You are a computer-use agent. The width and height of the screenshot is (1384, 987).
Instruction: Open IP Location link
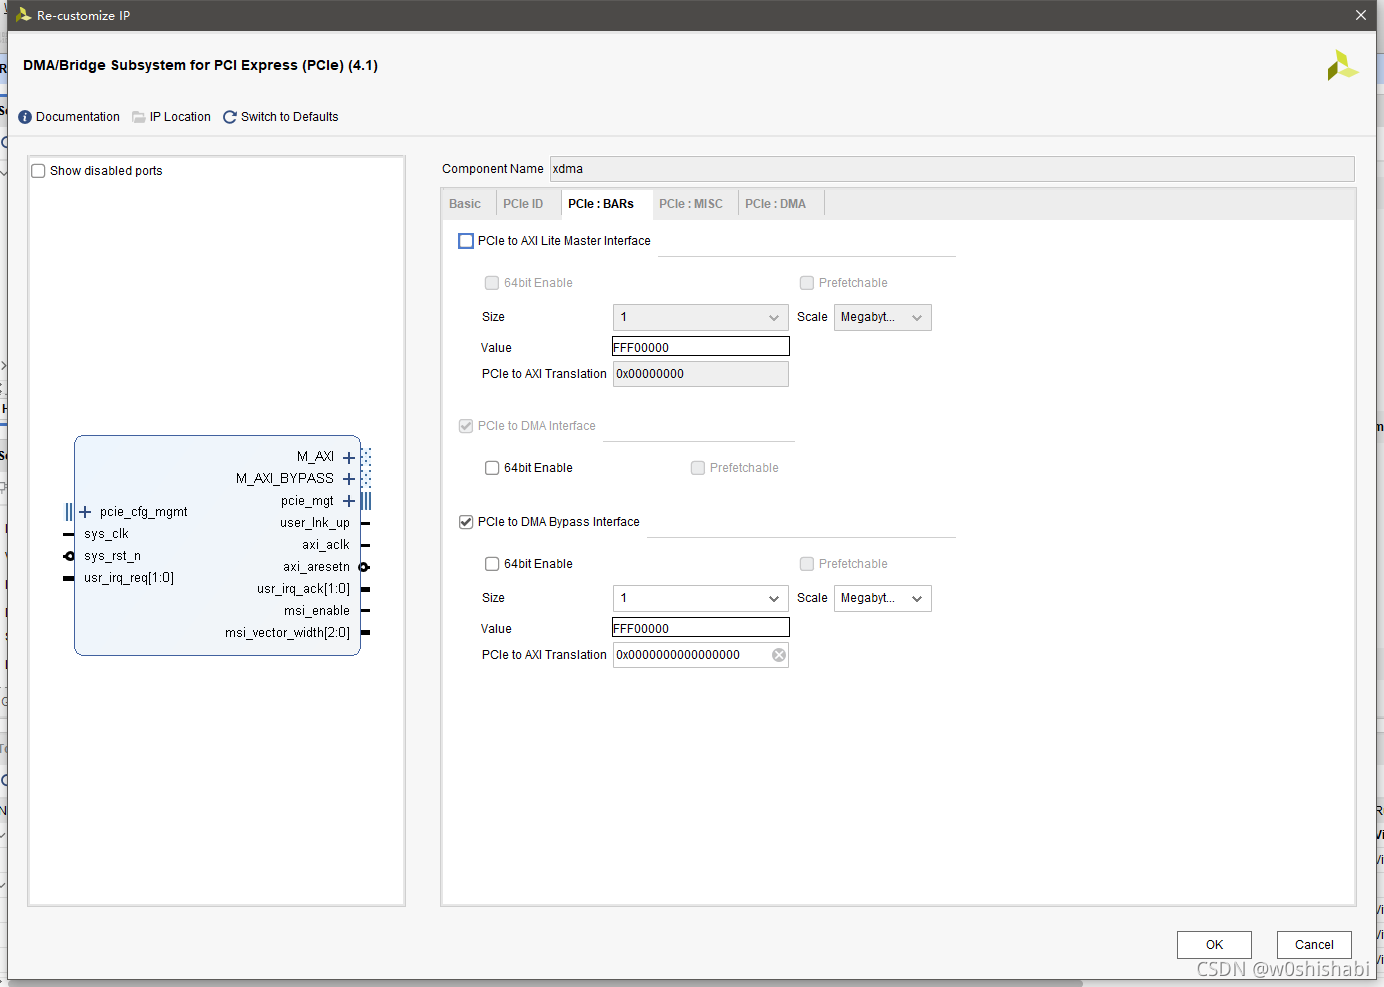180,117
